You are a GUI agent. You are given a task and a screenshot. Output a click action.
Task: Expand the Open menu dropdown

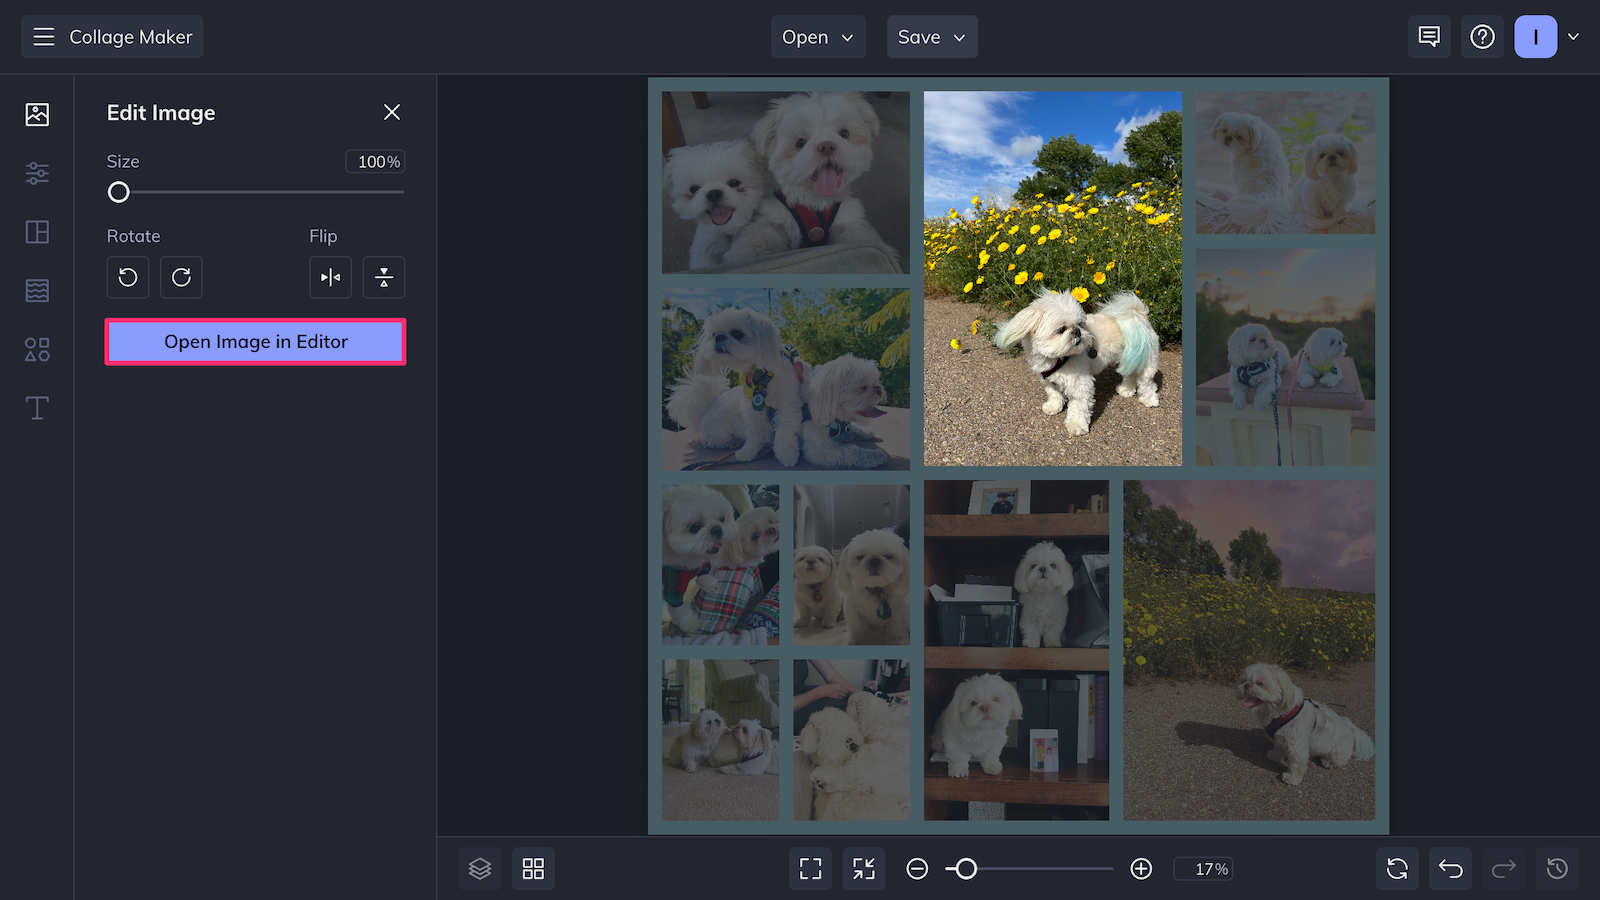pyautogui.click(x=818, y=36)
